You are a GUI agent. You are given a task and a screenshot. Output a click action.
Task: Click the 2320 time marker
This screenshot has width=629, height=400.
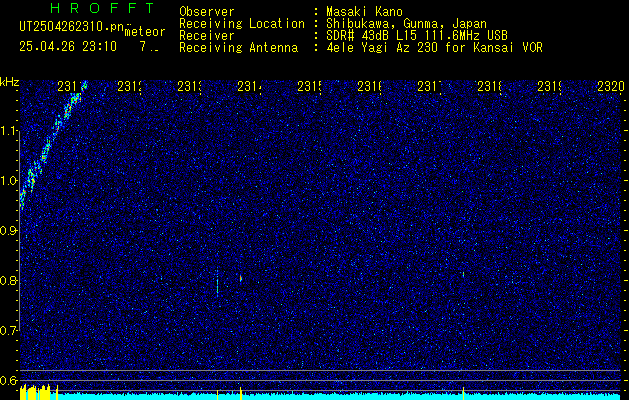coord(611,87)
